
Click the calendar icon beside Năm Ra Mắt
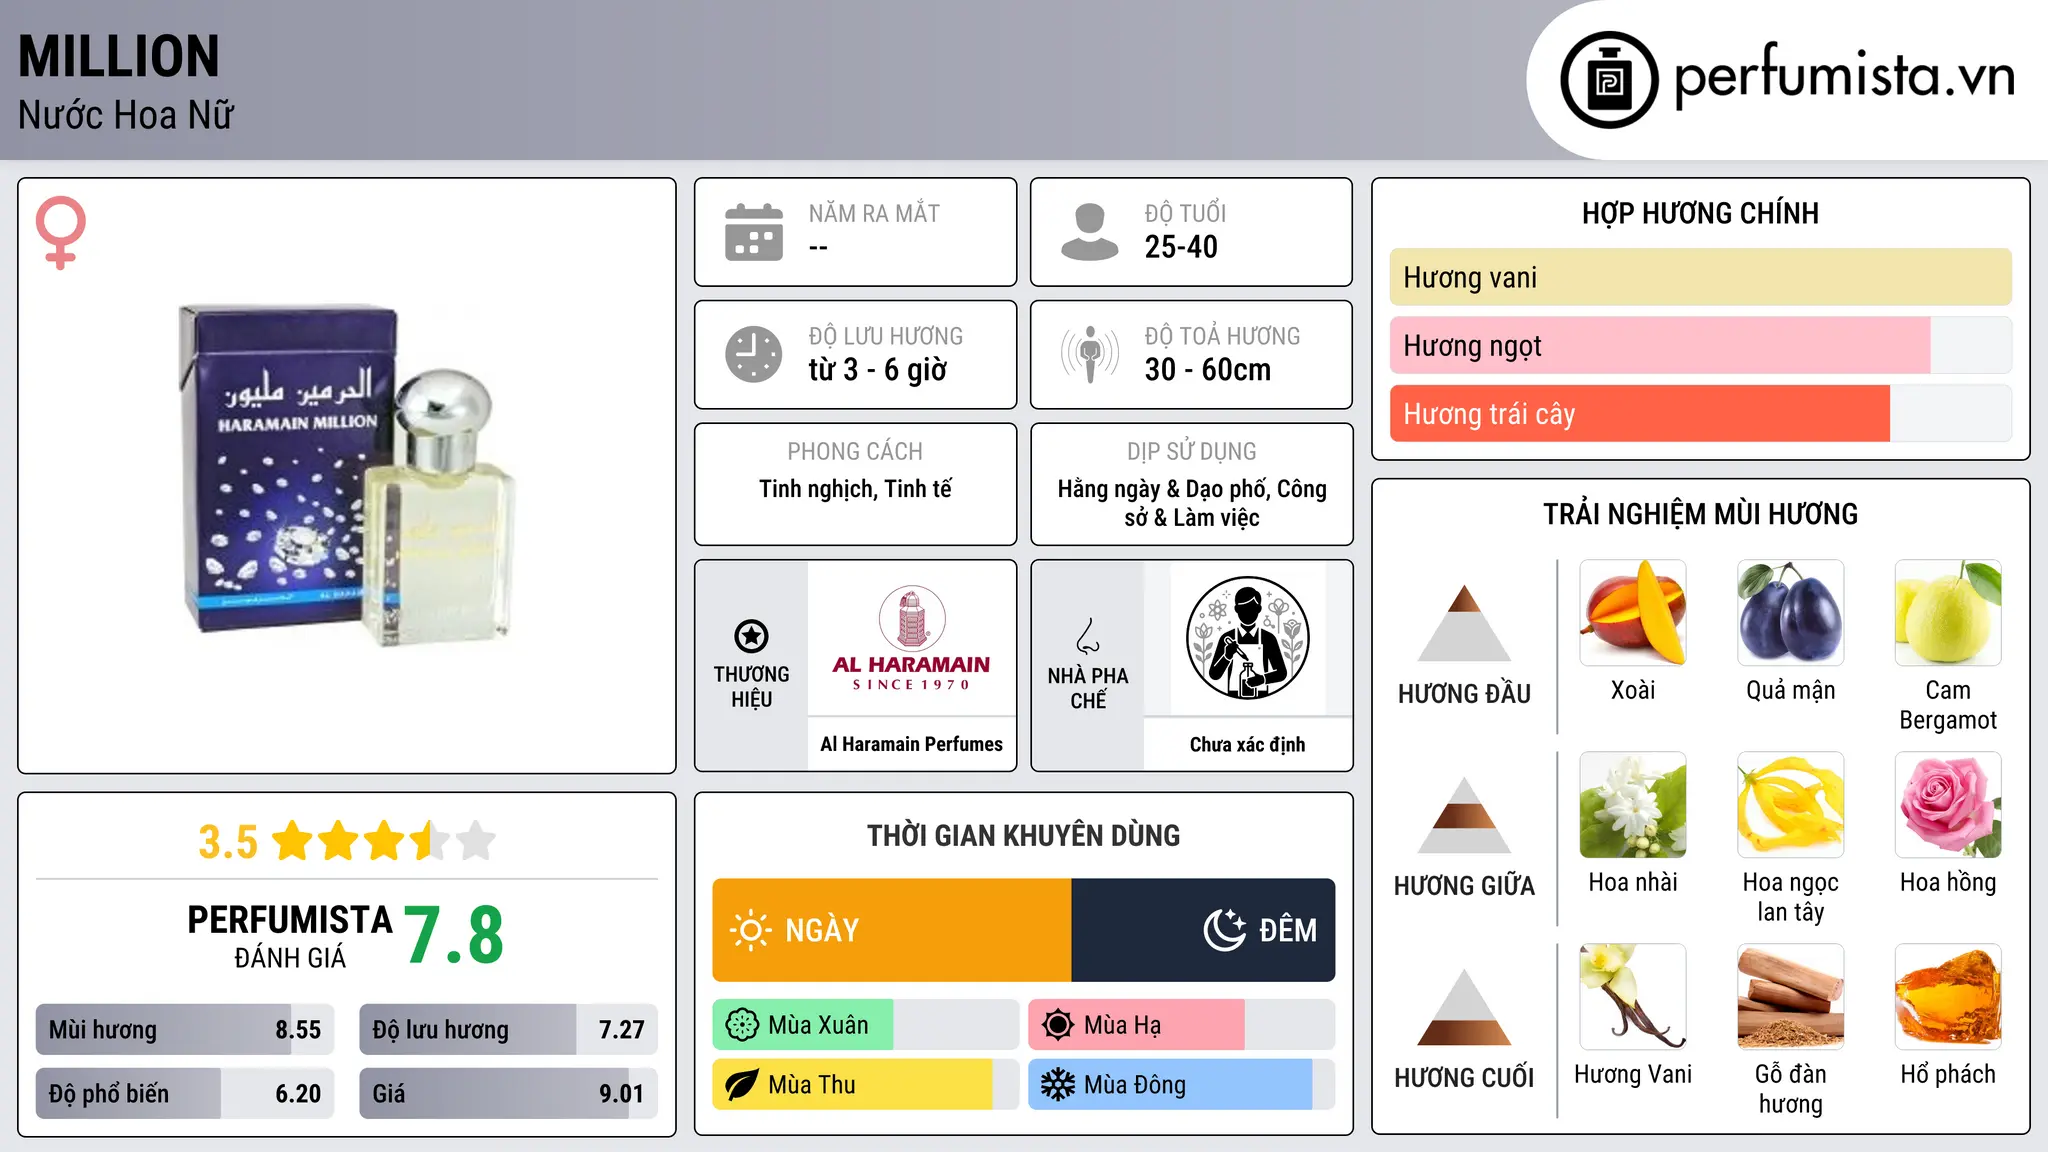[x=754, y=232]
